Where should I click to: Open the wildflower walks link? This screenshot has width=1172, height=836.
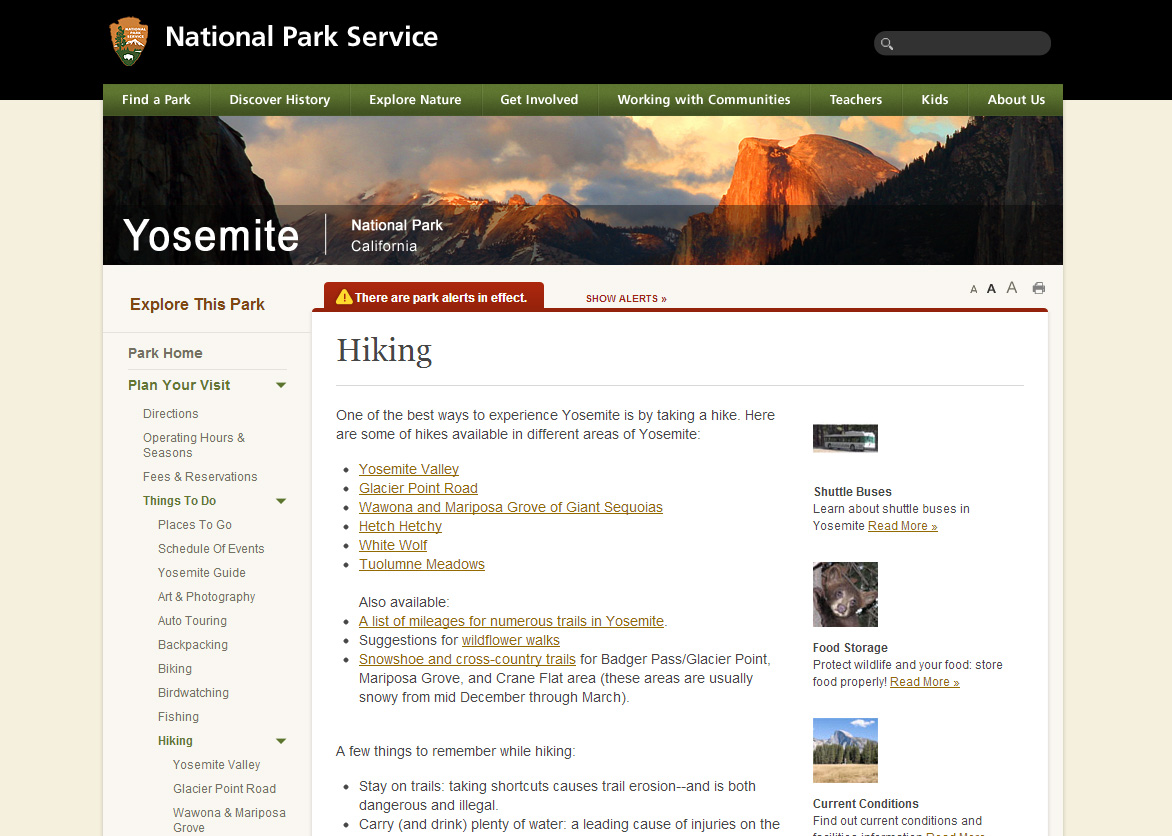pos(510,640)
